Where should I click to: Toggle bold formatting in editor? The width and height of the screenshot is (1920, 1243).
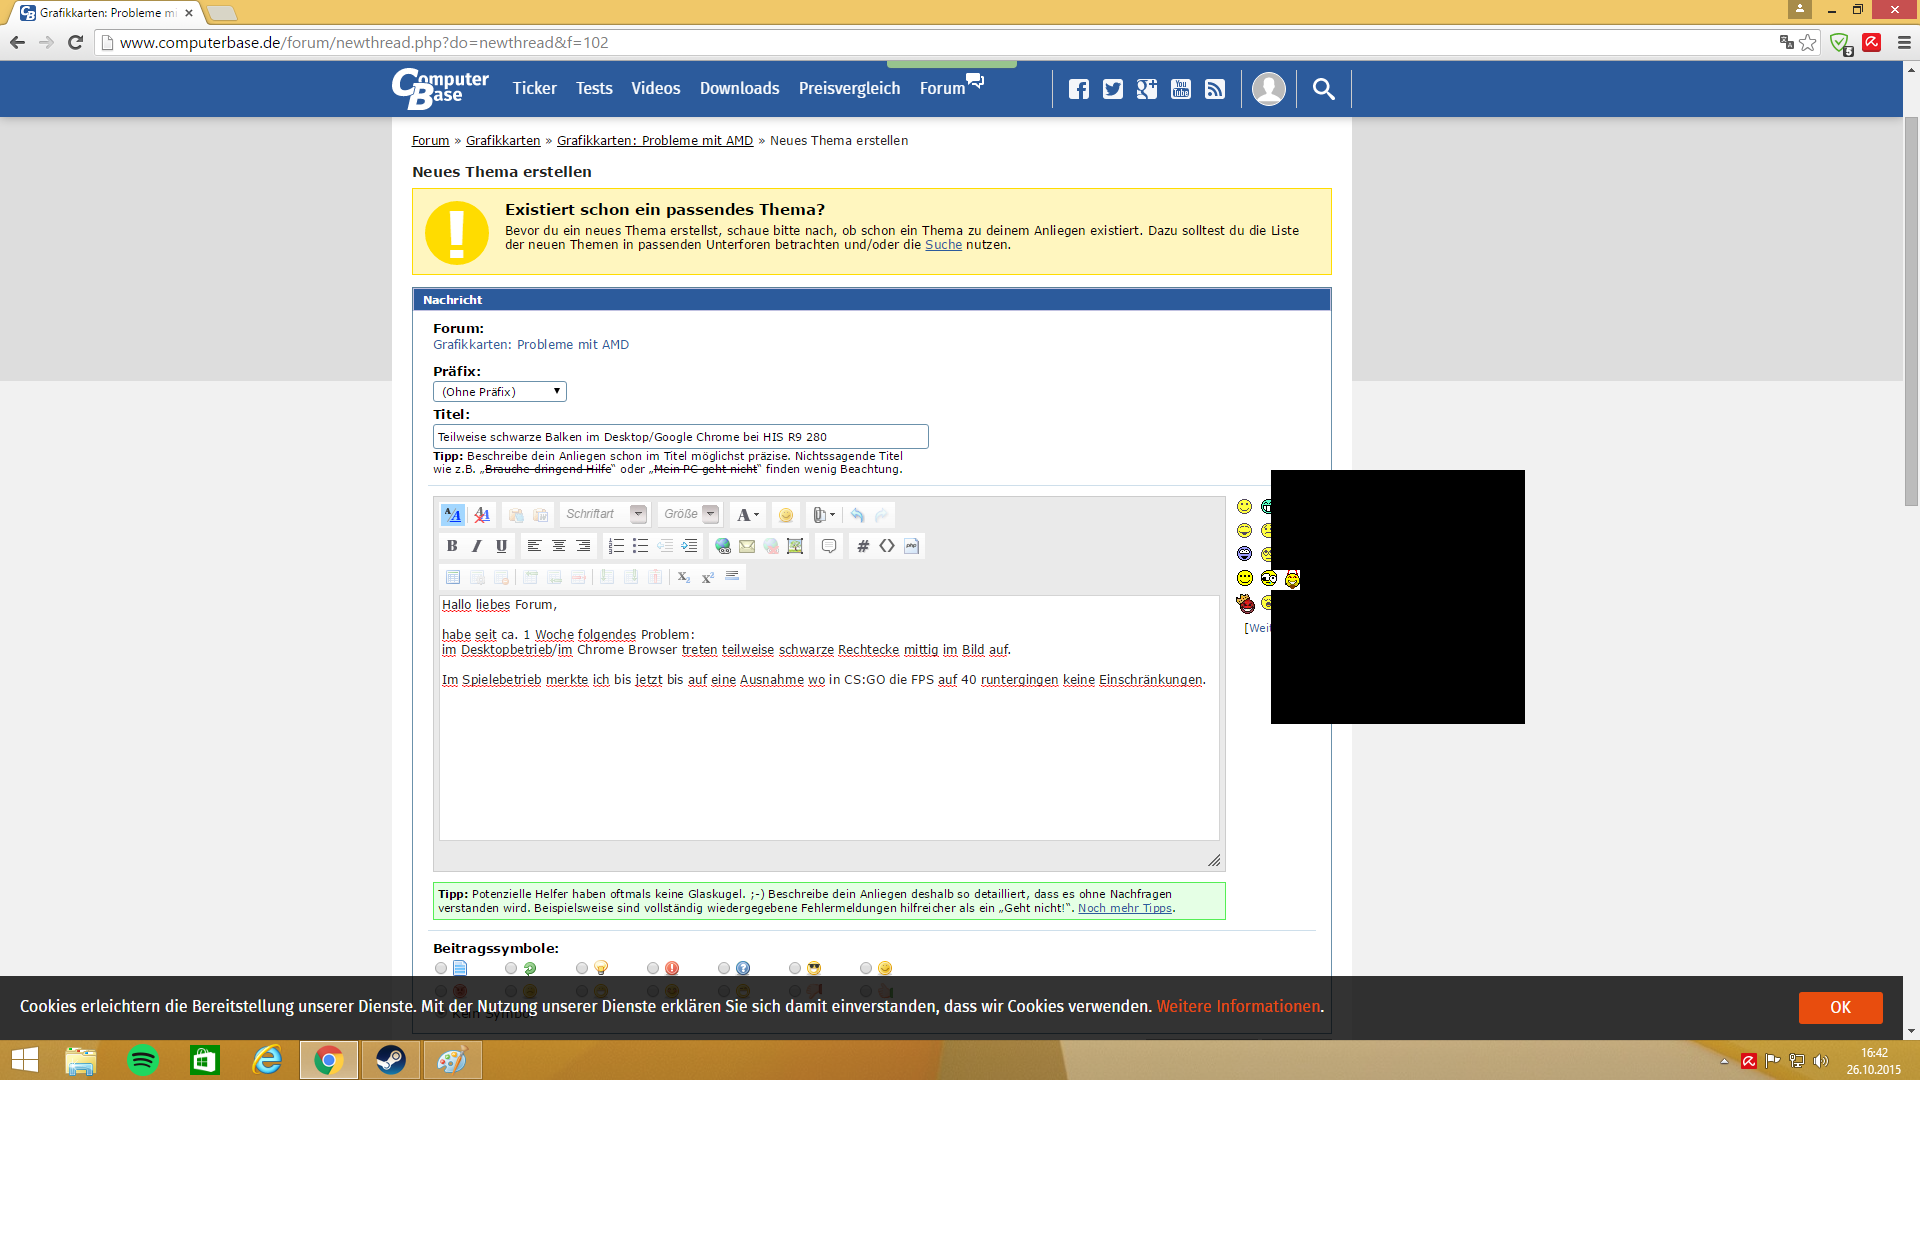[452, 546]
